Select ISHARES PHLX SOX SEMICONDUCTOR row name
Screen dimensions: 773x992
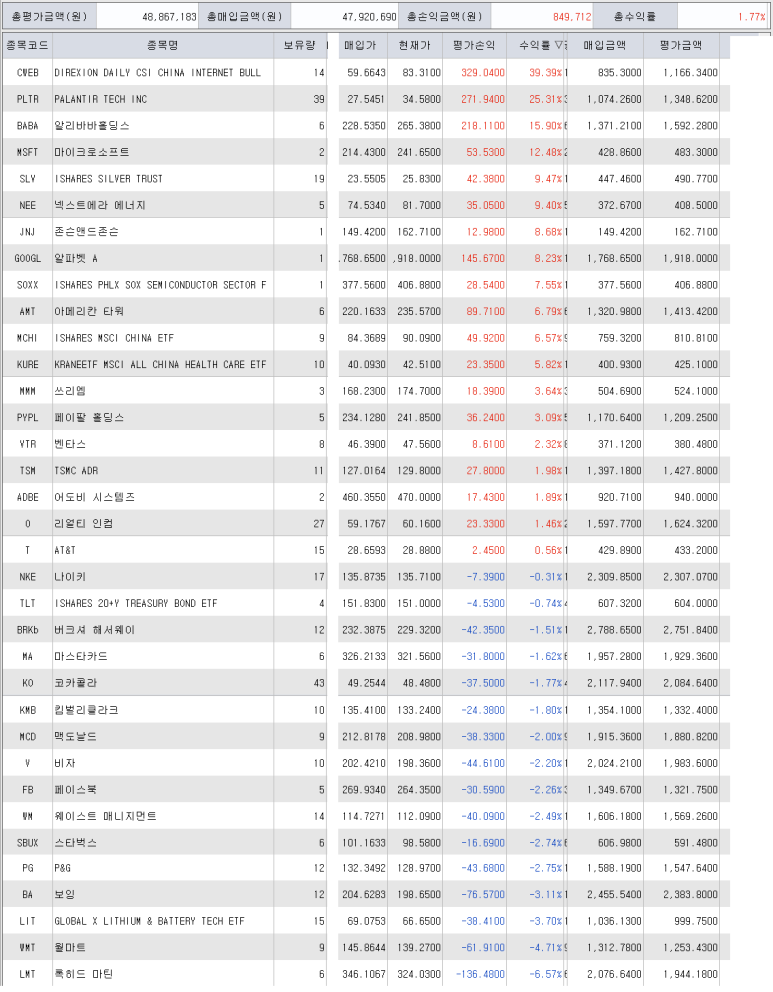coord(160,285)
